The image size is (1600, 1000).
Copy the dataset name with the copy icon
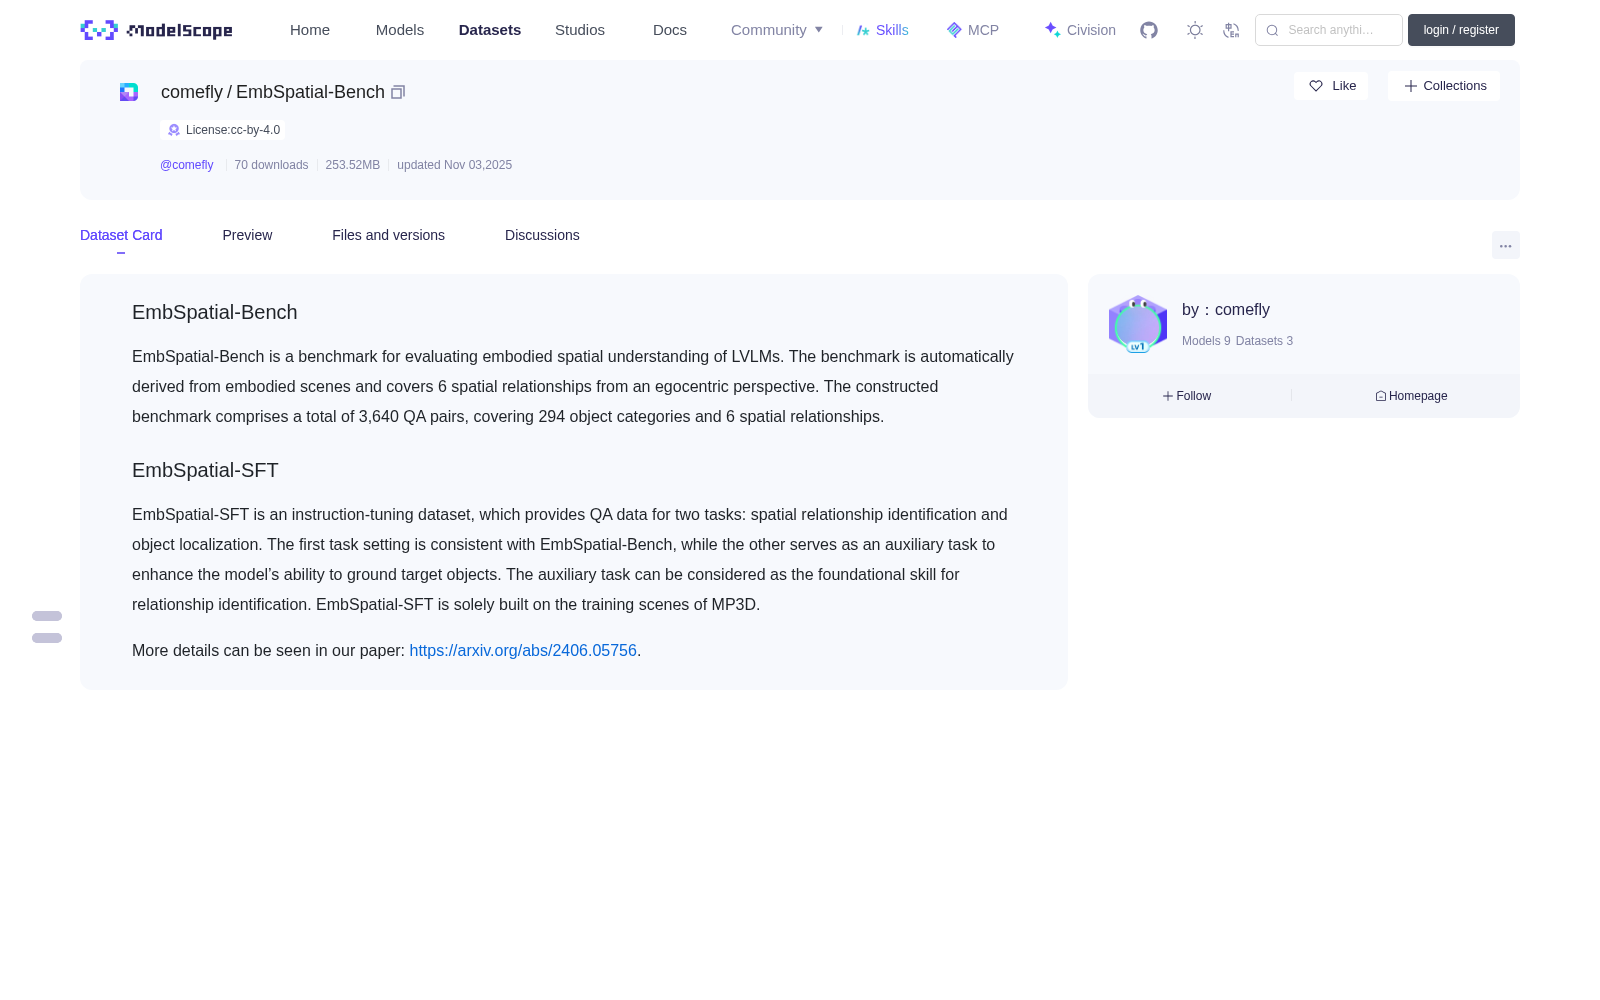(x=398, y=92)
